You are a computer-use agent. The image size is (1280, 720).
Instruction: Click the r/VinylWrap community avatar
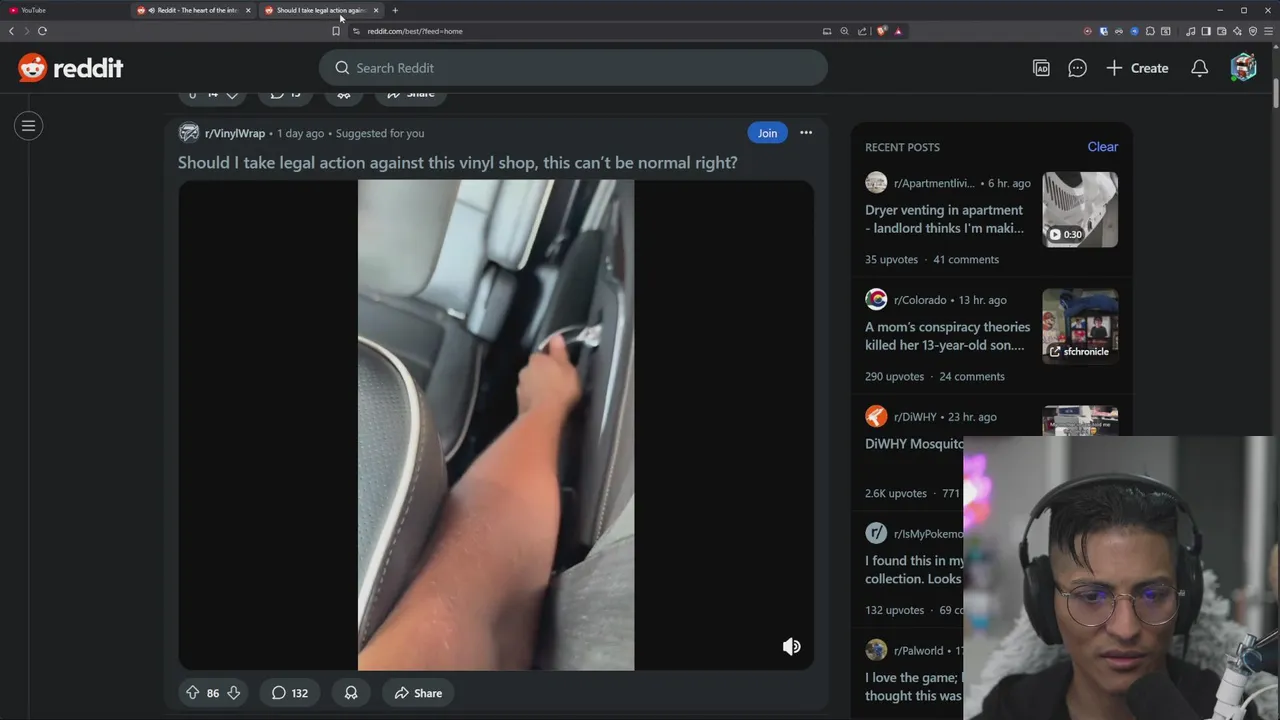click(189, 133)
